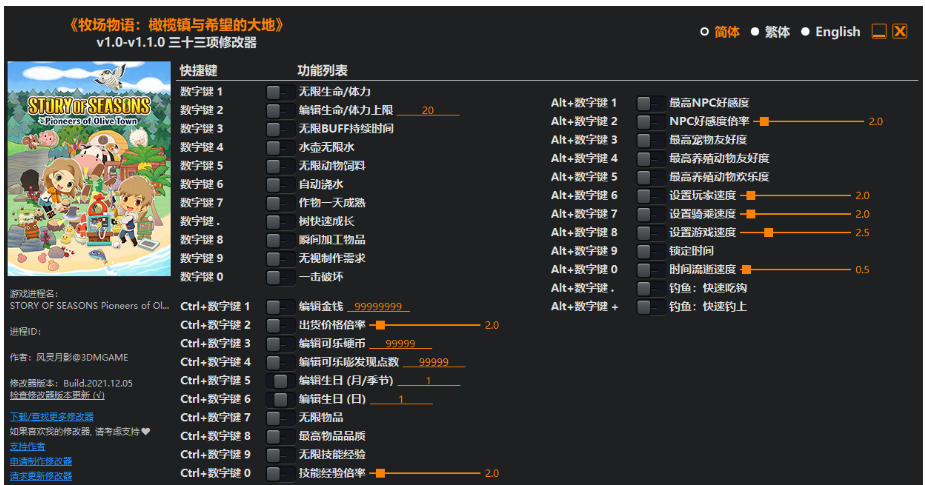Enable 无限技能经验 toggle
The width and height of the screenshot is (925, 485).
[x=279, y=455]
